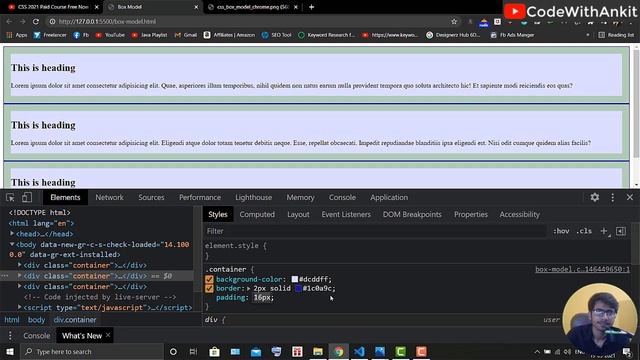Image resolution: width=640 pixels, height=360 pixels.
Task: Open DevTools settings gear
Action: [x=595, y=198]
